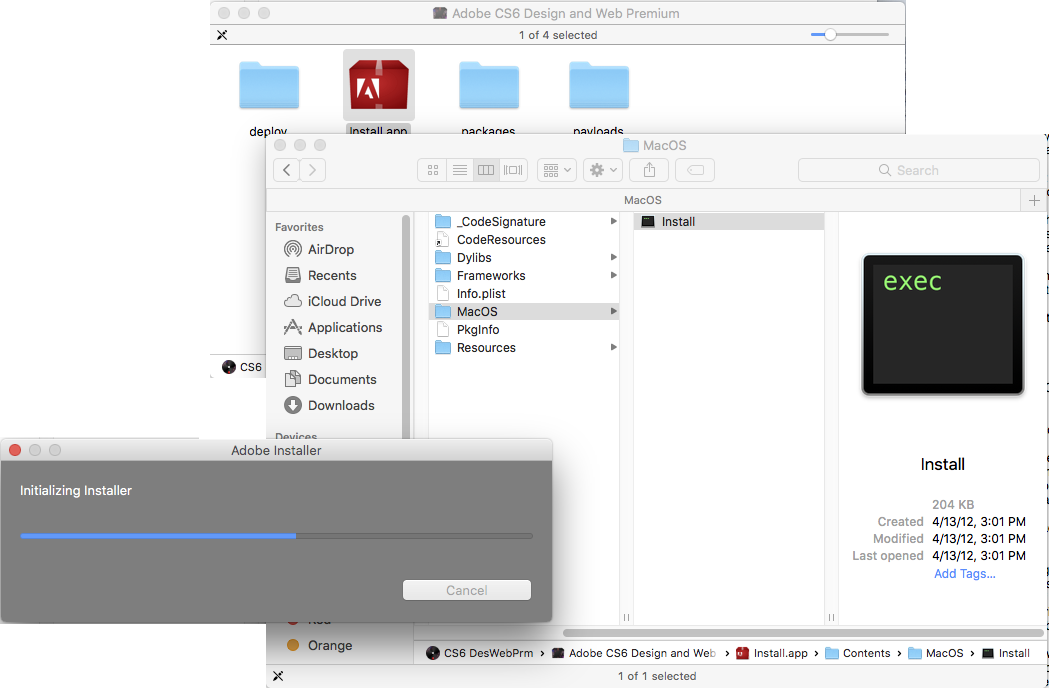Click Install.app in path bar
Screen dimensions: 1049x692
[x=771, y=653]
